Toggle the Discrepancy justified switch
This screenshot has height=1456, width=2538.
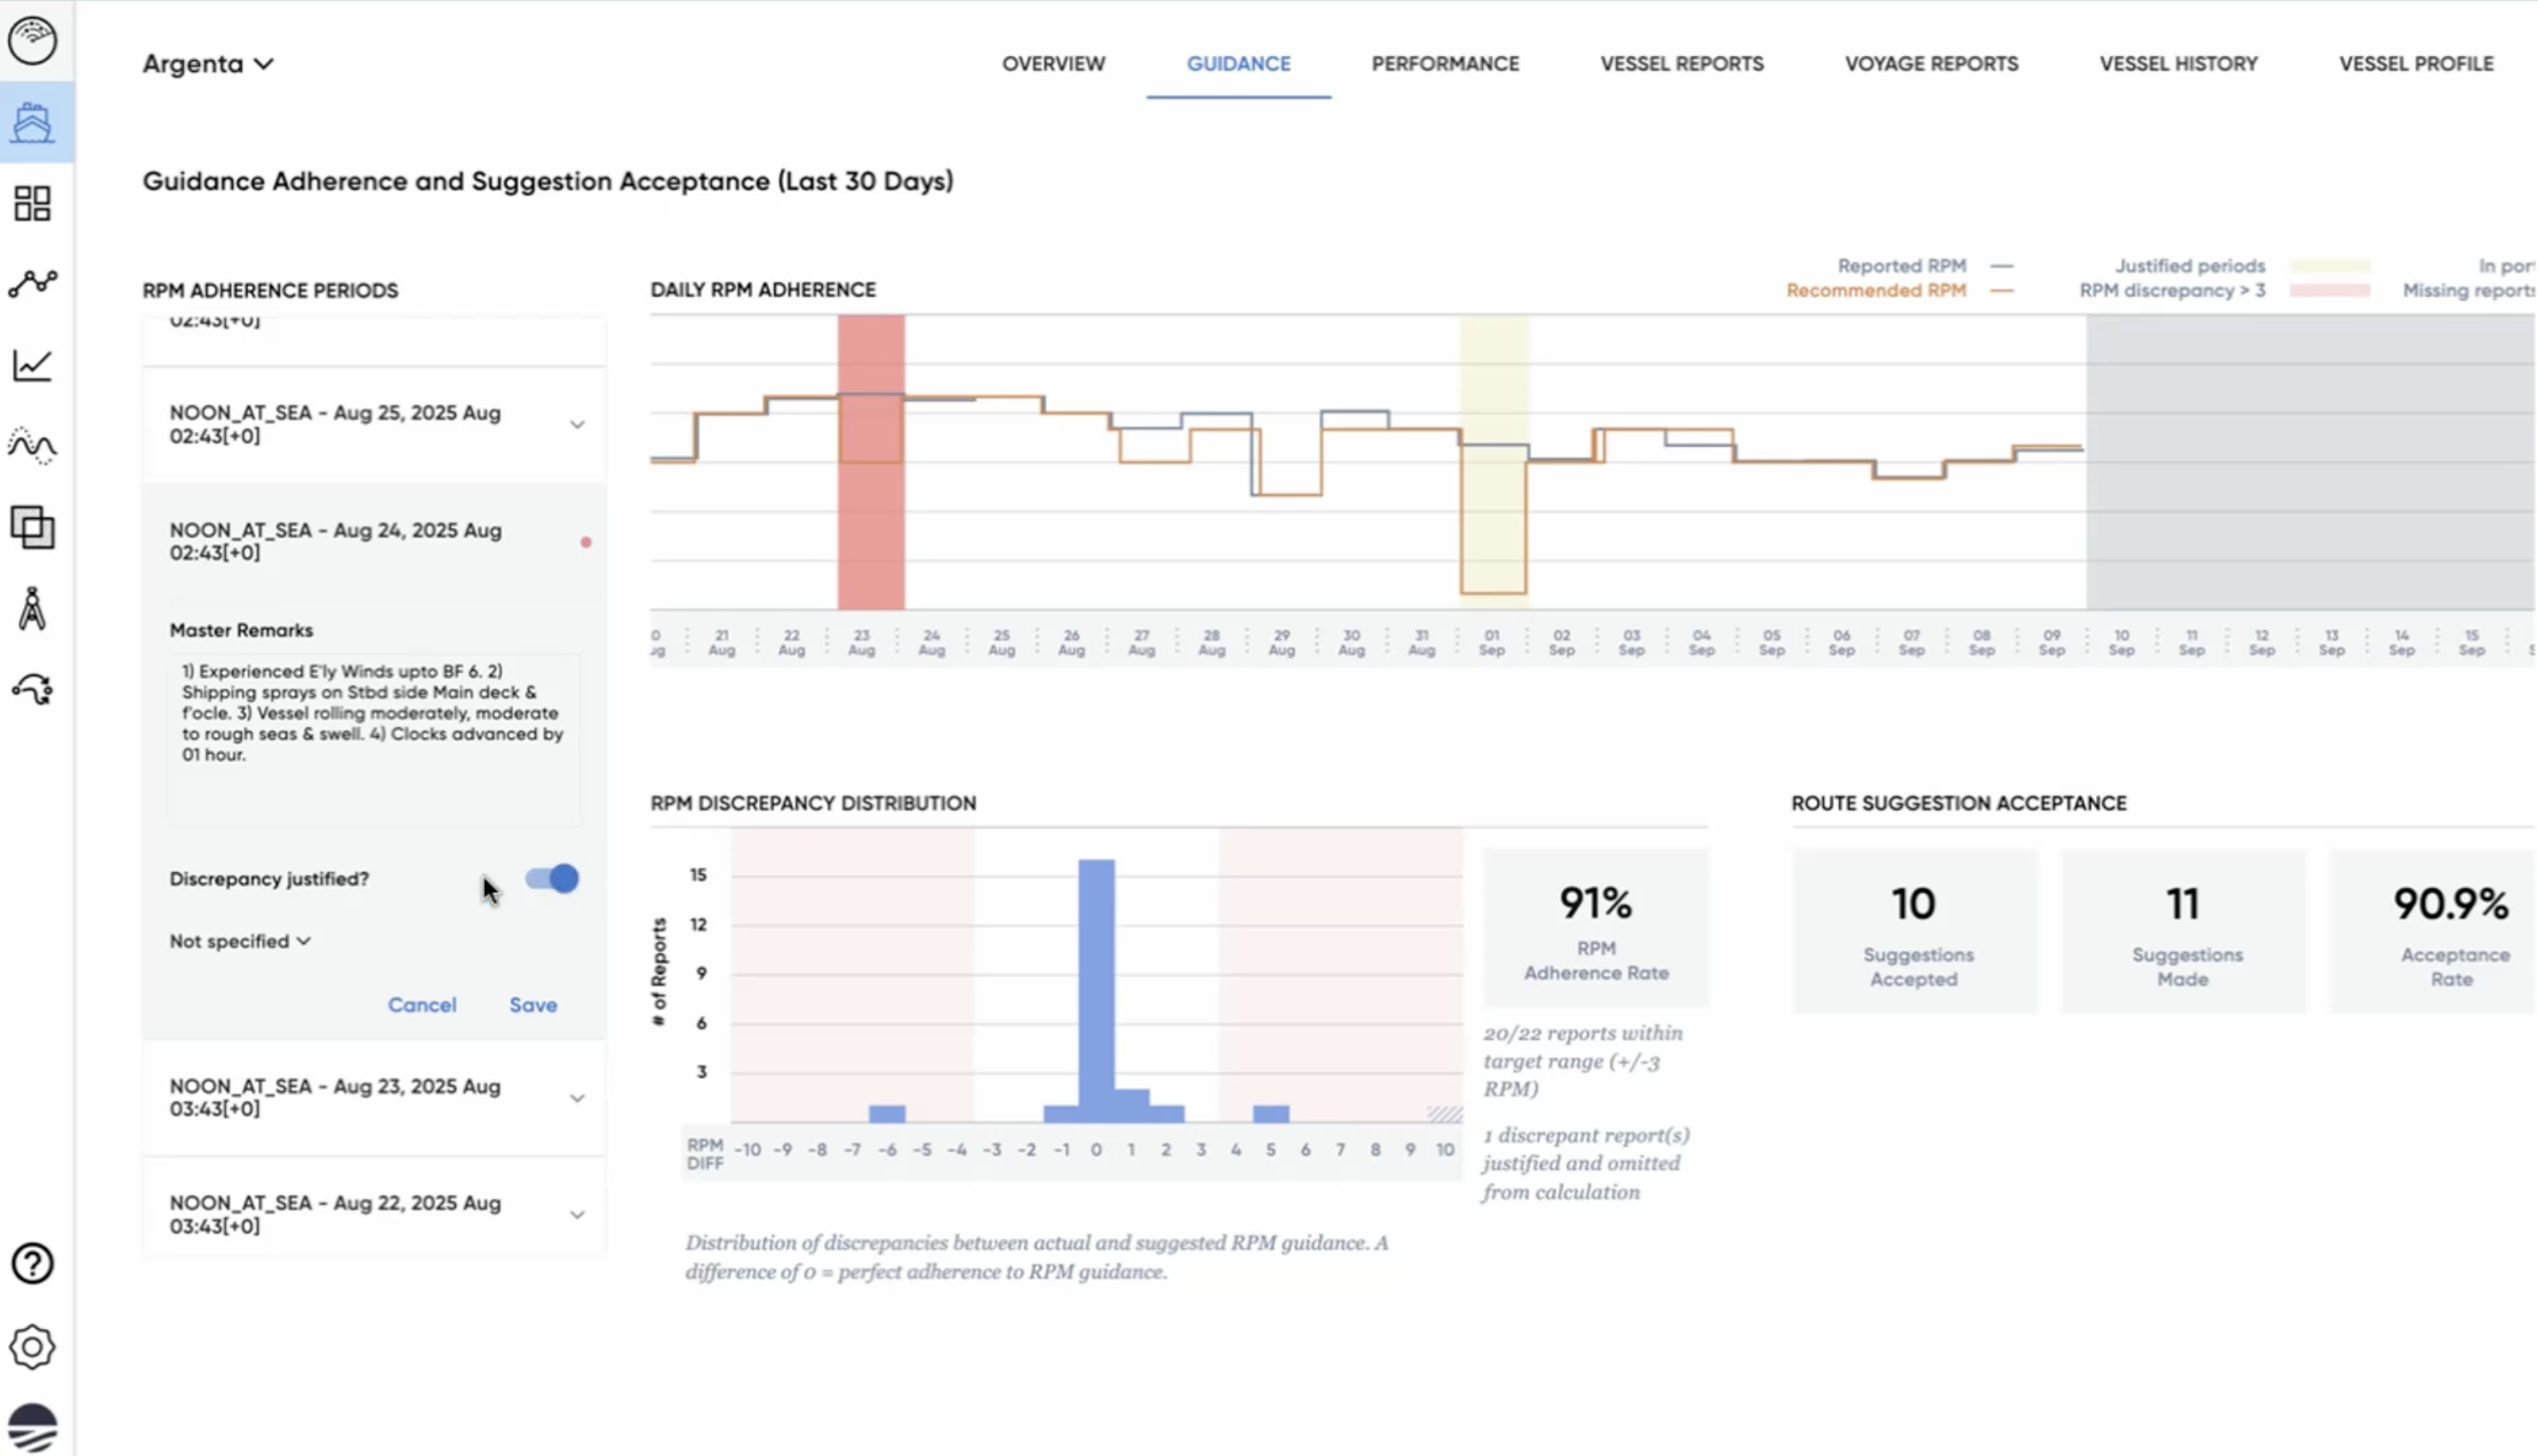click(x=552, y=879)
